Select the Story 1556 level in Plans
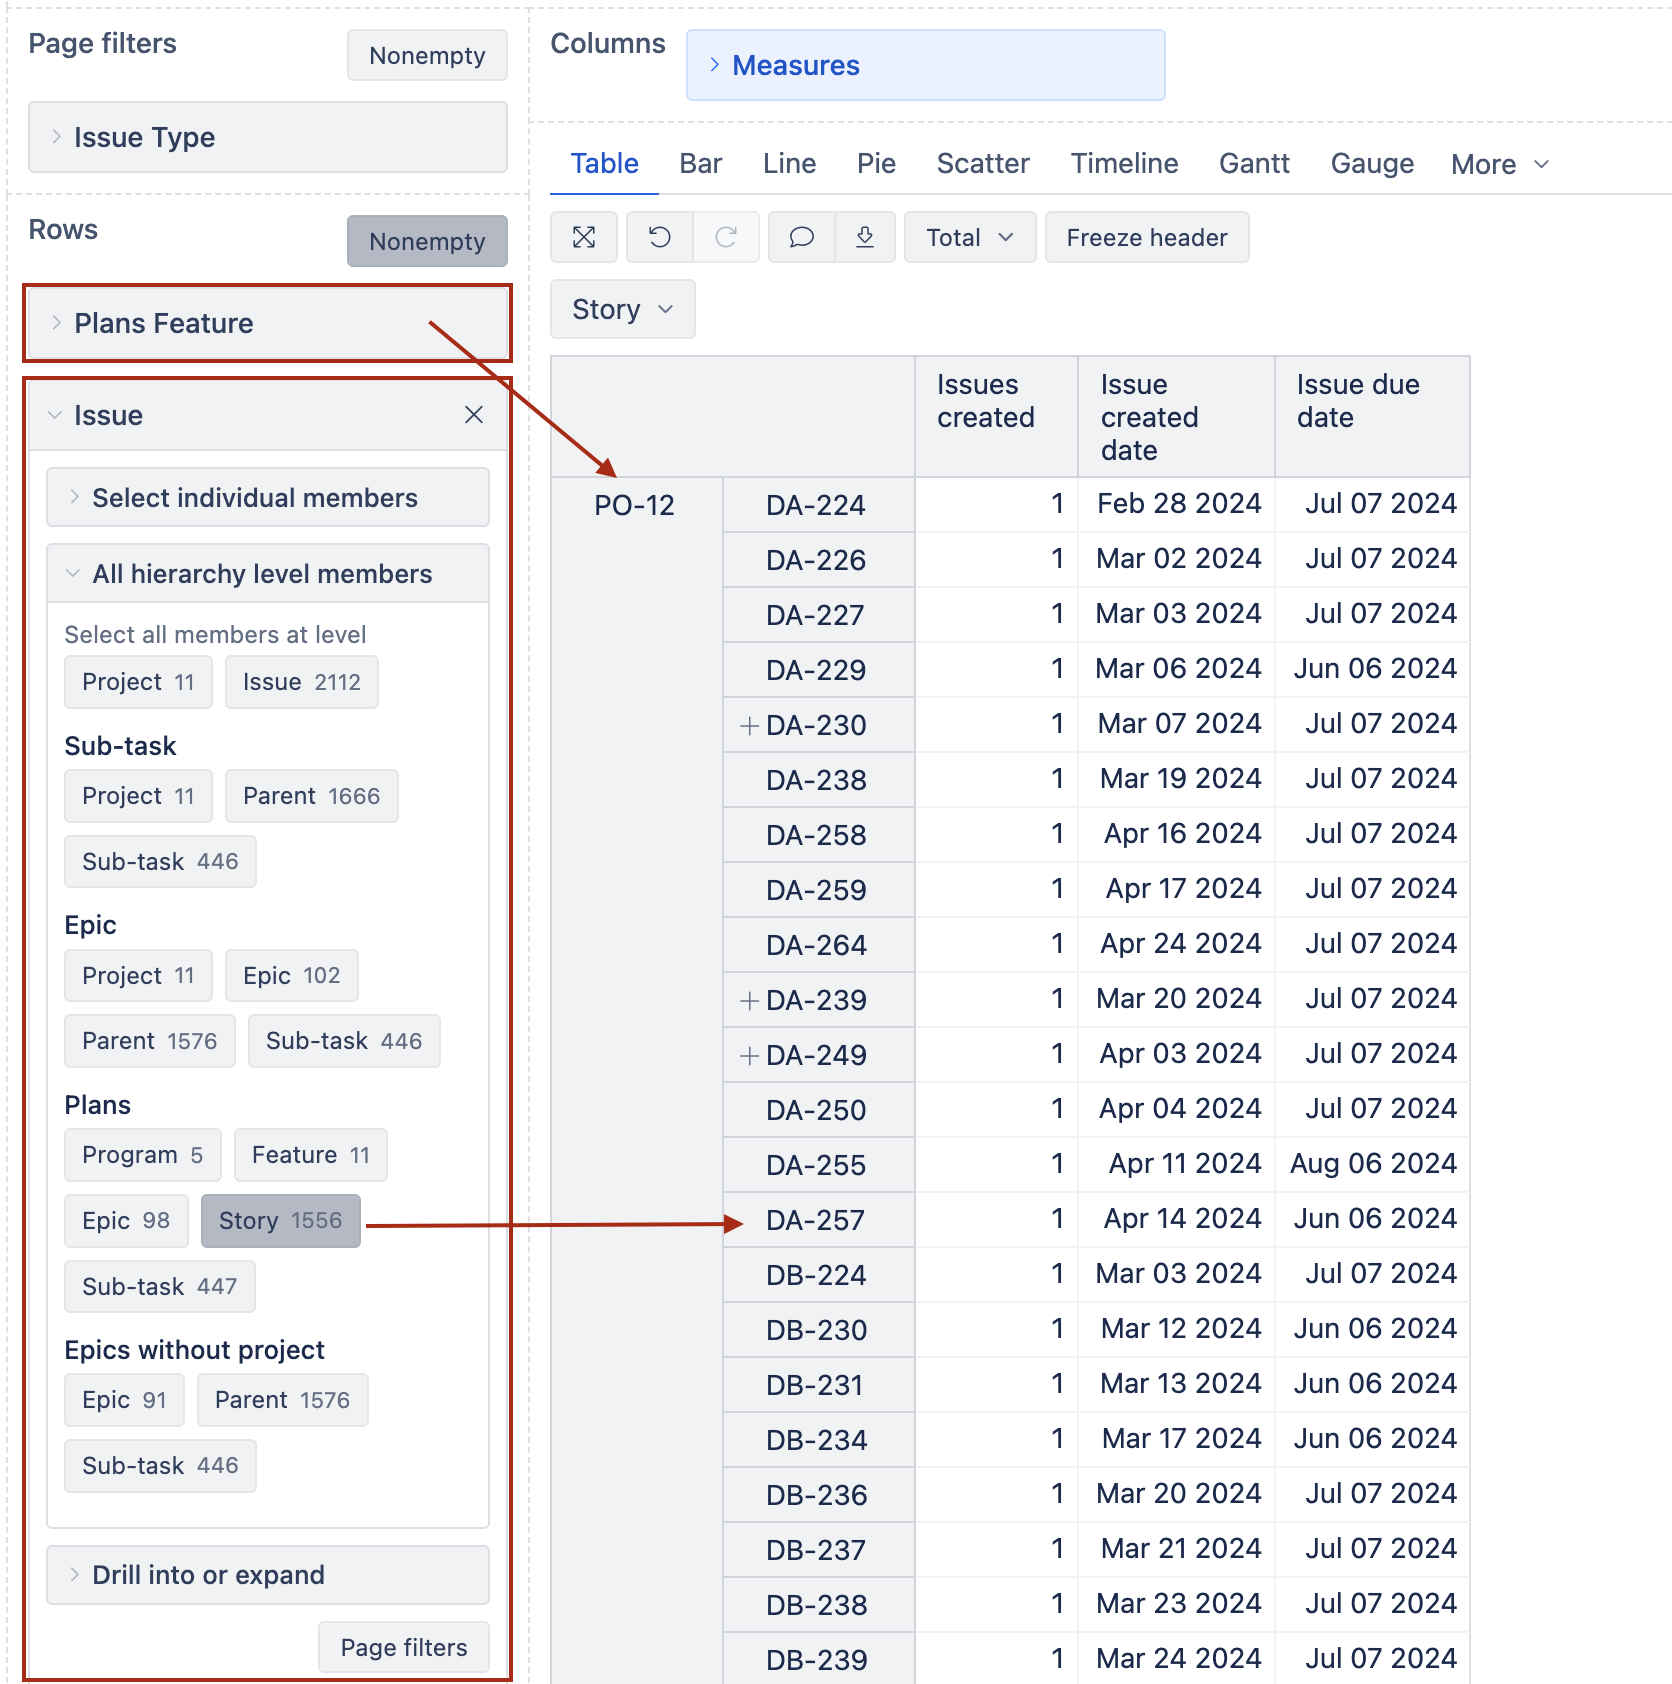 (x=280, y=1221)
